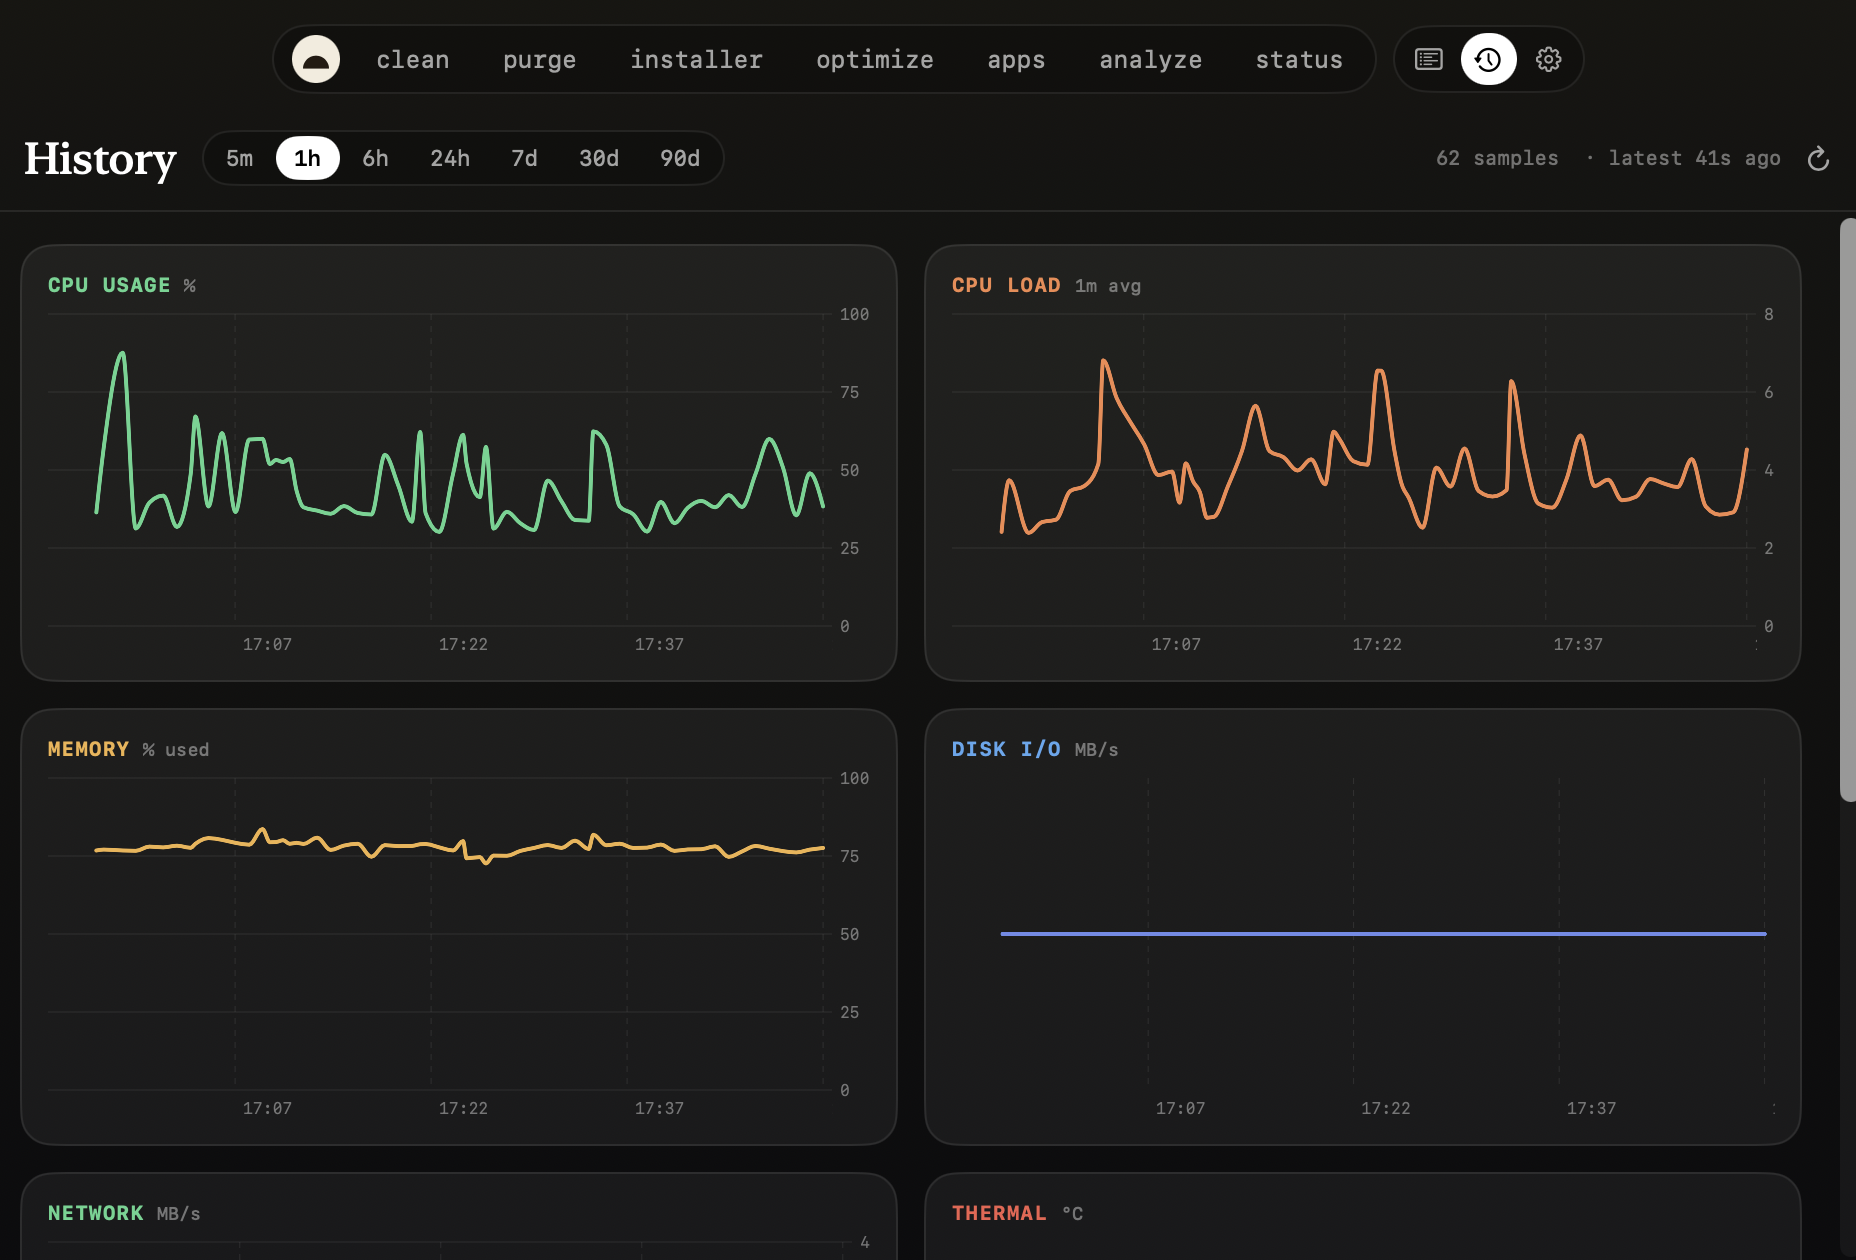The width and height of the screenshot is (1856, 1260).
Task: Open the installer tab
Action: point(696,60)
